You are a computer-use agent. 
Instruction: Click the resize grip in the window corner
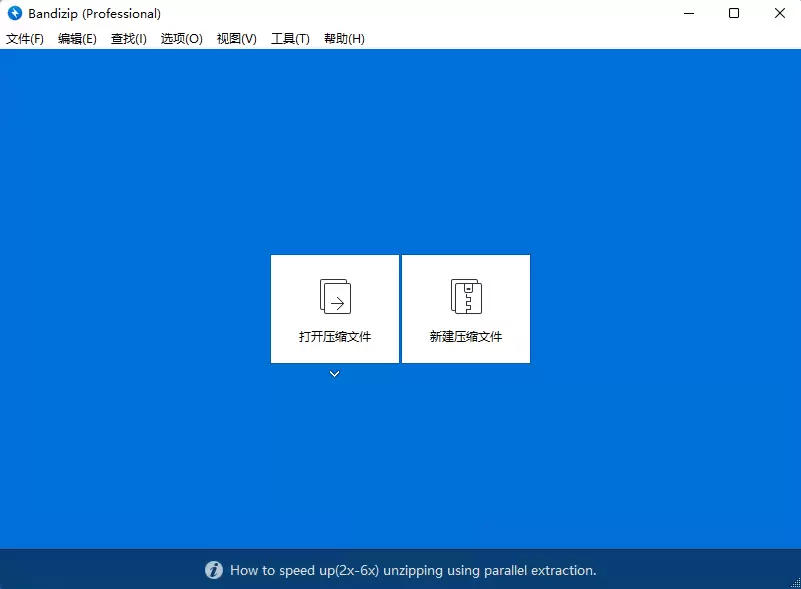pos(795,583)
